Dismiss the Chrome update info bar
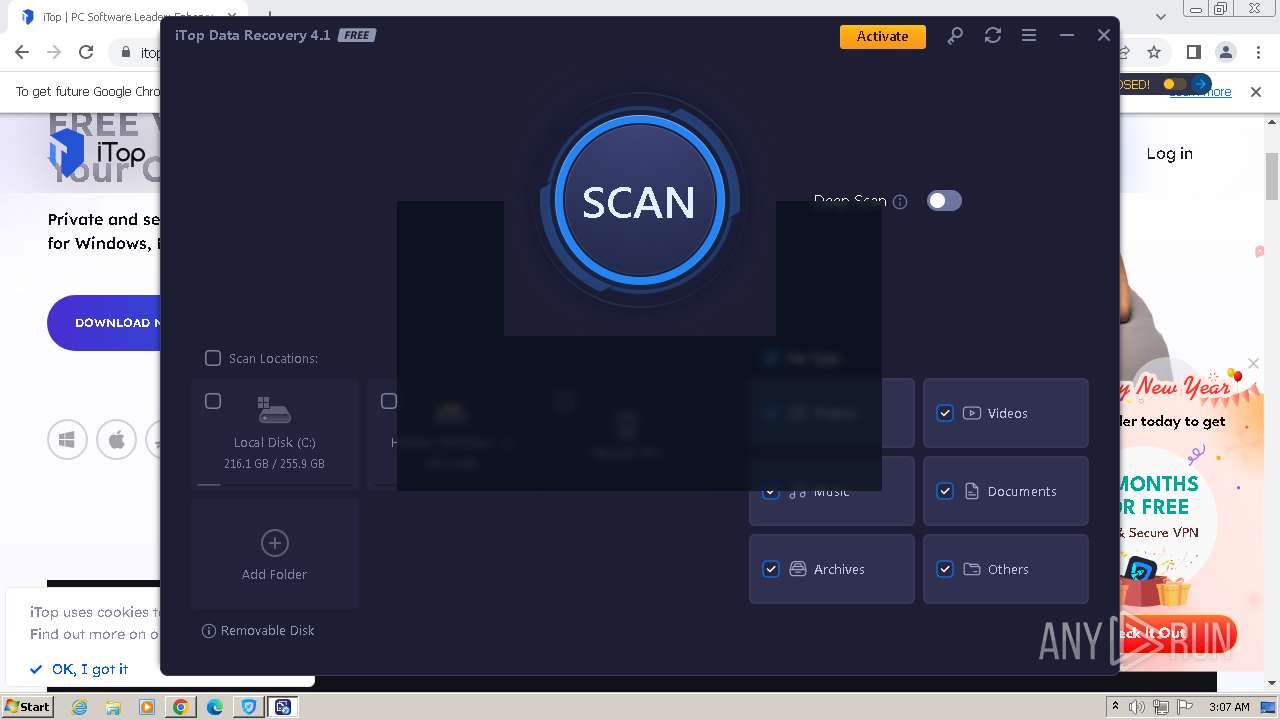Viewport: 1280px width, 720px height. 1256,91
